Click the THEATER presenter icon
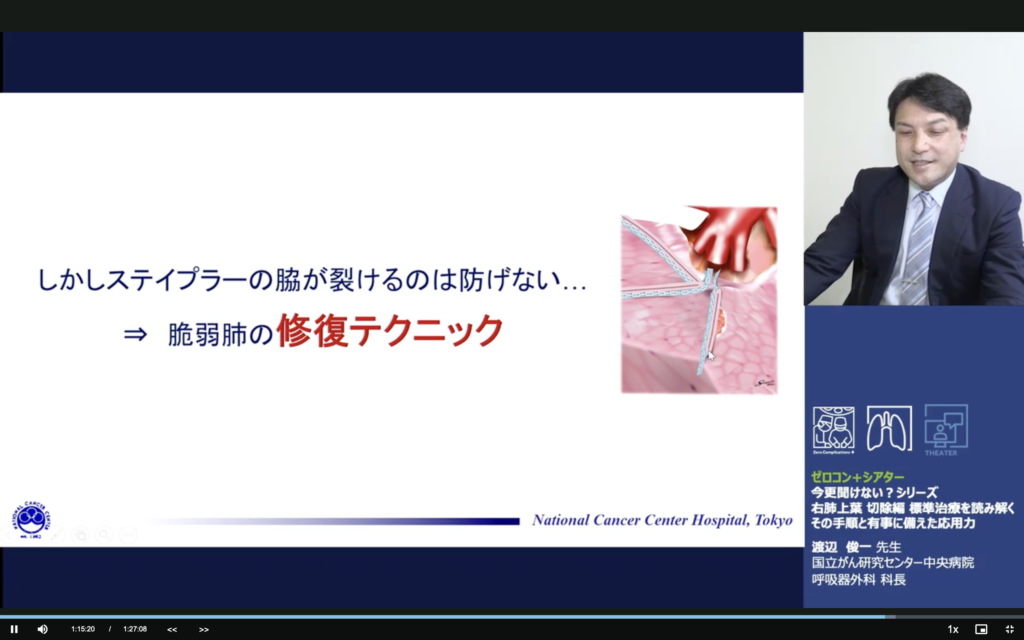Viewport: 1024px width, 640px height. (x=945, y=428)
